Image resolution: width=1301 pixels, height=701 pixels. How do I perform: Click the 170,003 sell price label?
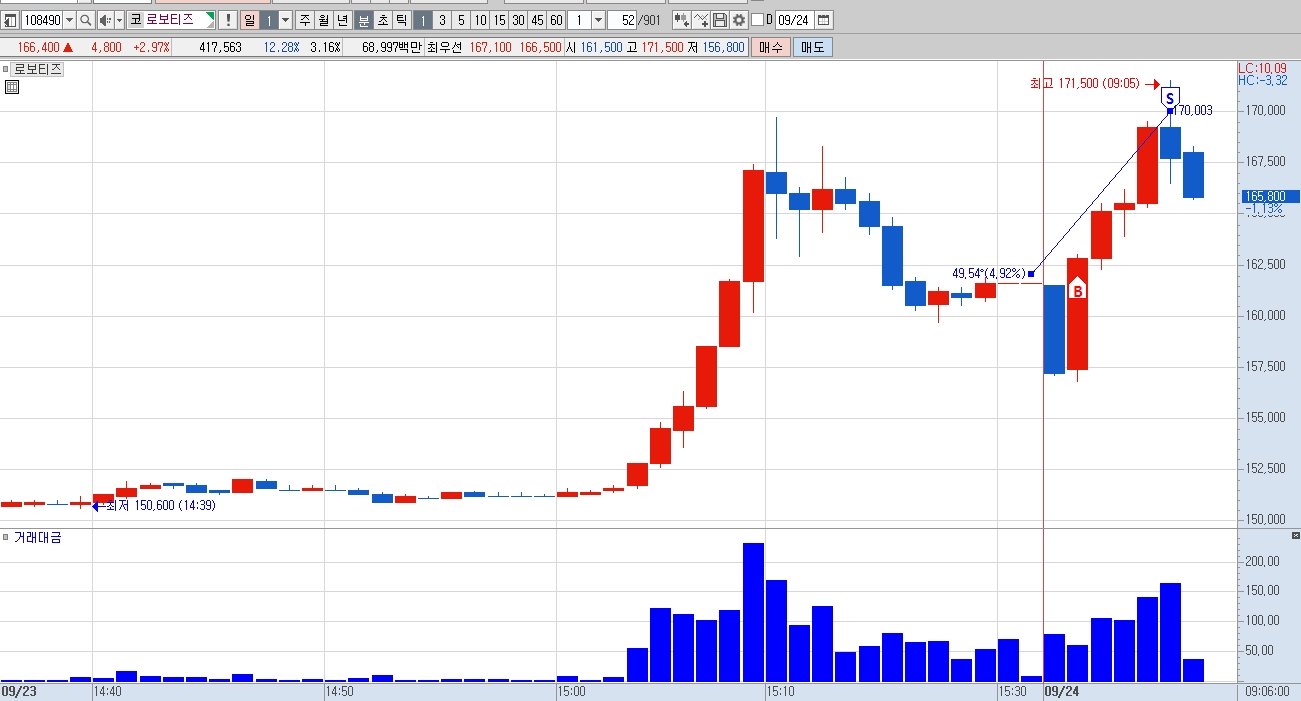click(1192, 111)
